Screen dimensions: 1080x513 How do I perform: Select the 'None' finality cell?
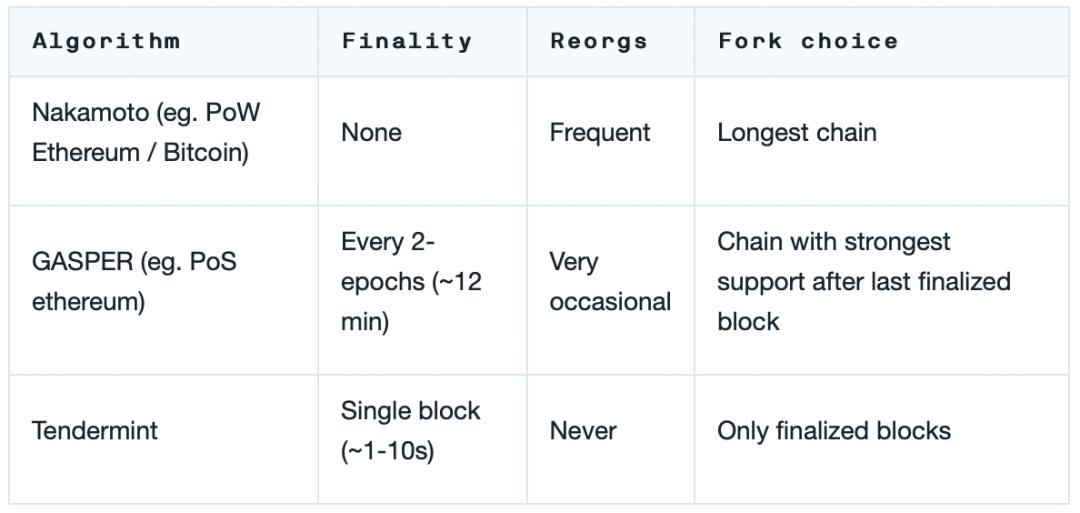tap(371, 133)
